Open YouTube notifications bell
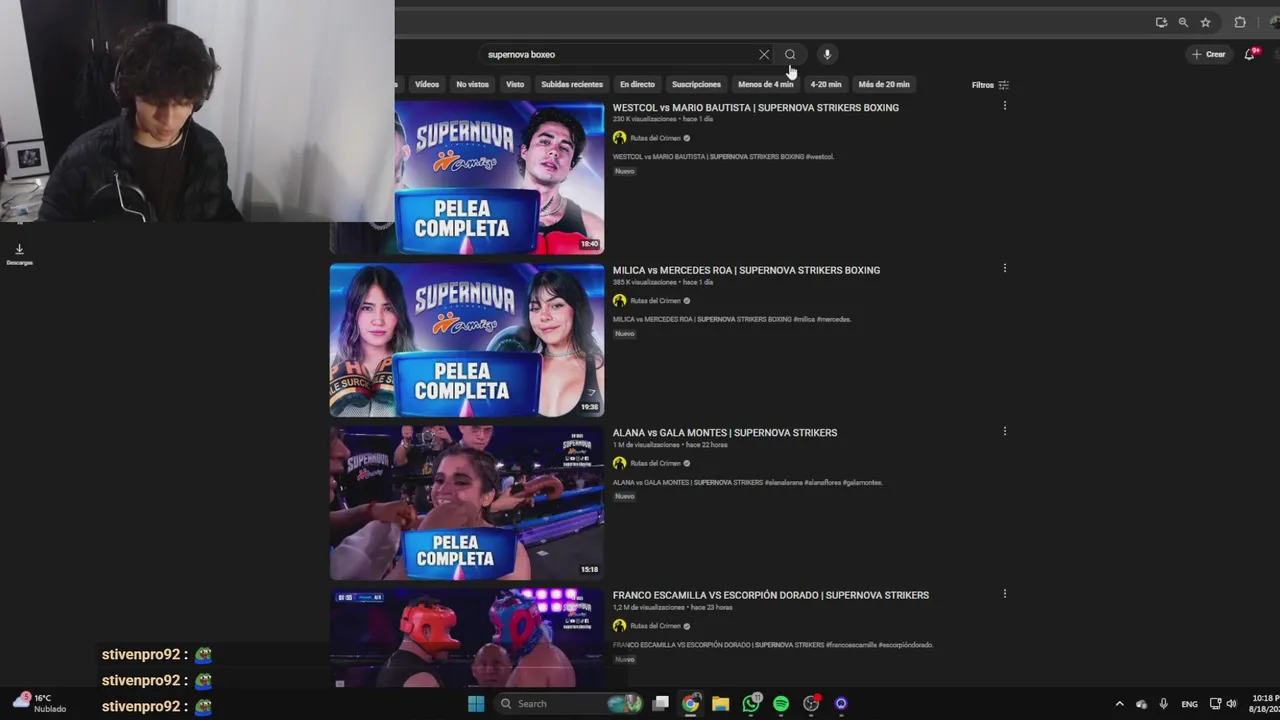This screenshot has height=720, width=1280. pyautogui.click(x=1250, y=54)
